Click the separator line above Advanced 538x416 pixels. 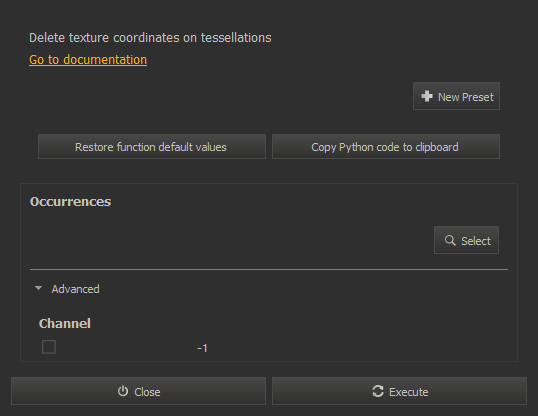click(269, 269)
